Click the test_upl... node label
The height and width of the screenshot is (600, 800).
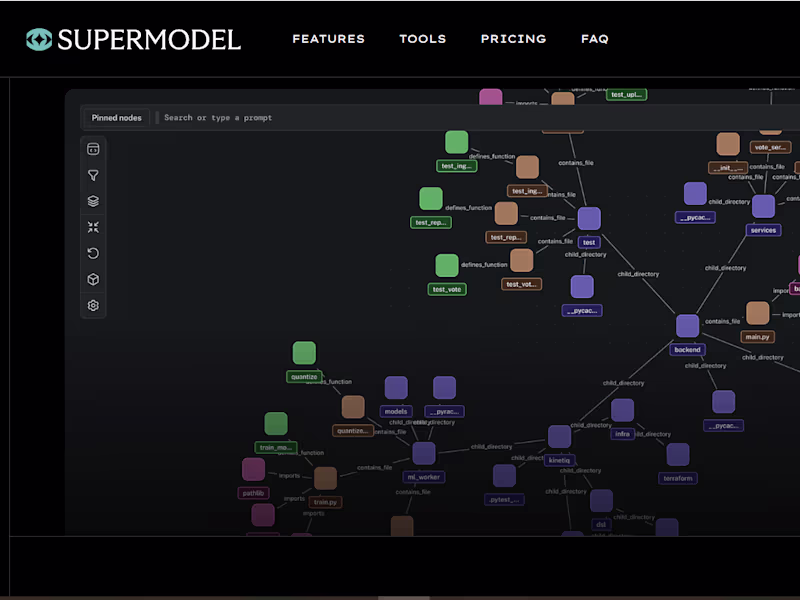627,94
